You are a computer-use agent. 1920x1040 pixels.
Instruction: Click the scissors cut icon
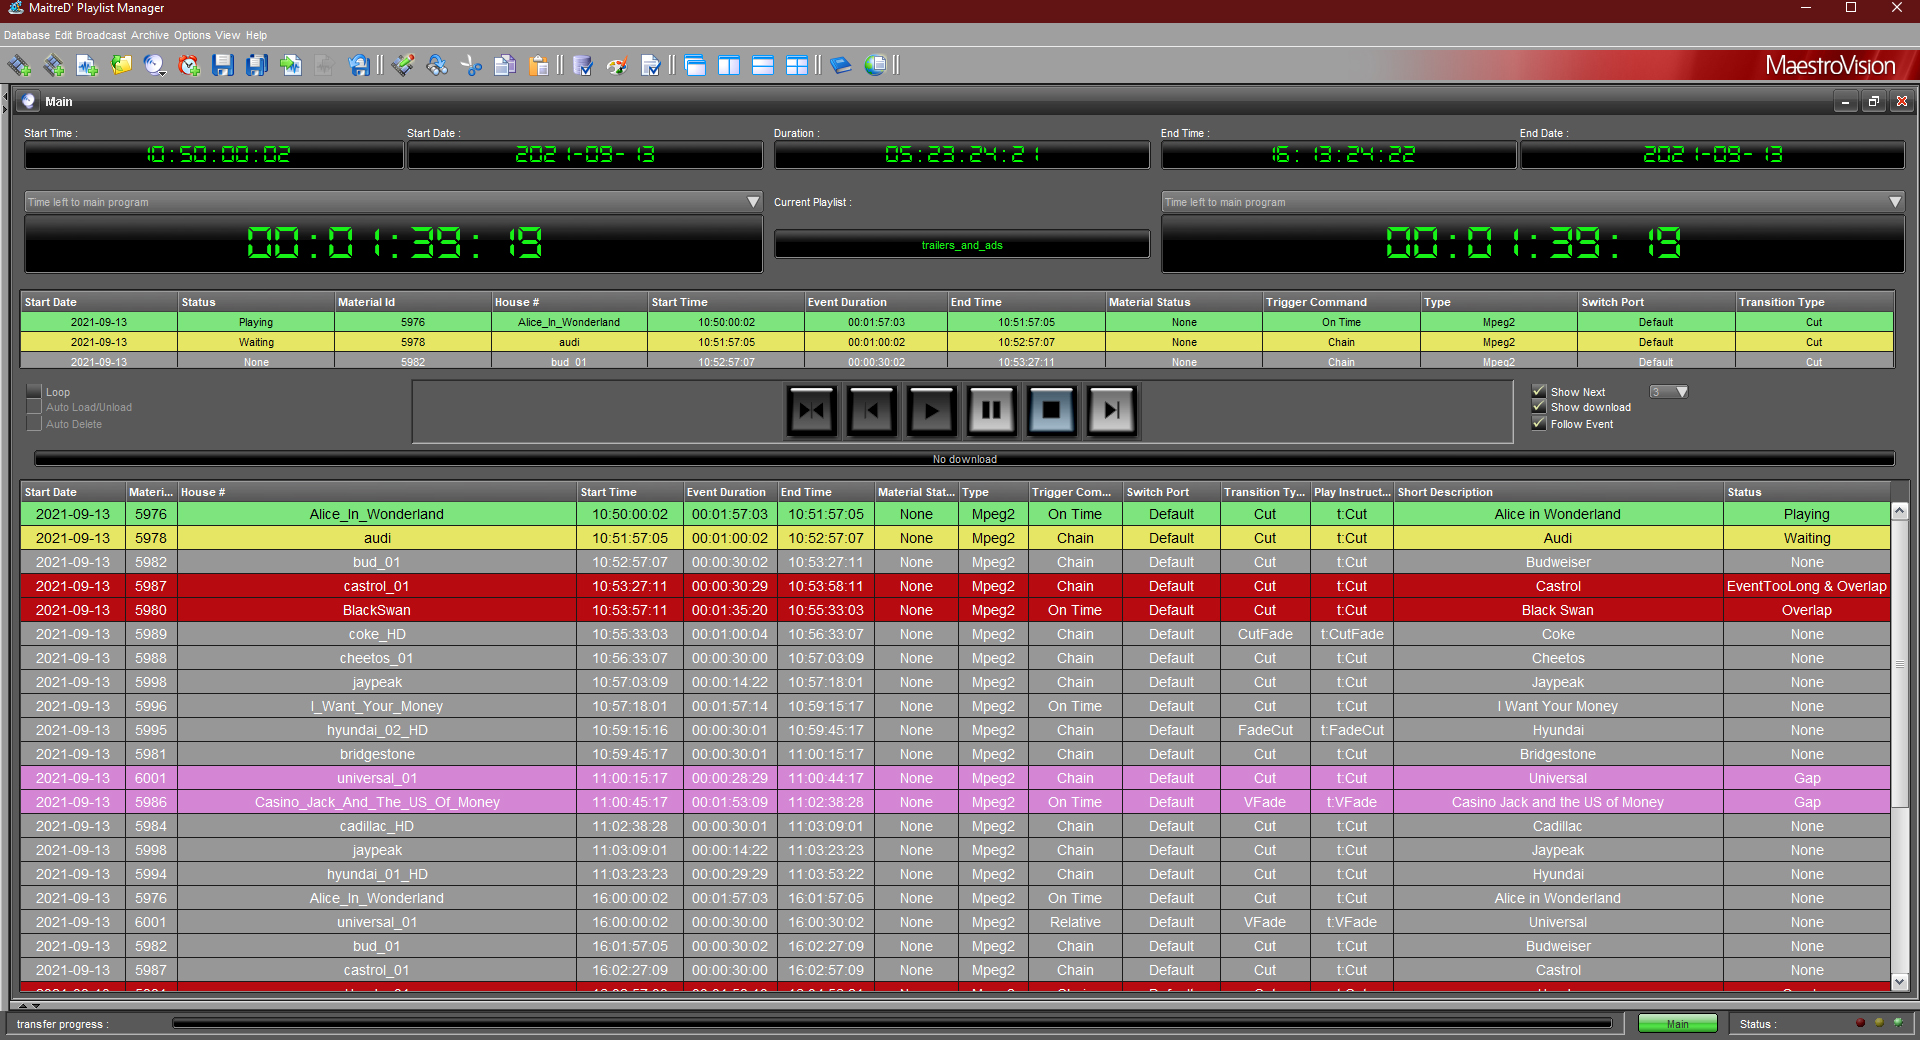[x=471, y=66]
